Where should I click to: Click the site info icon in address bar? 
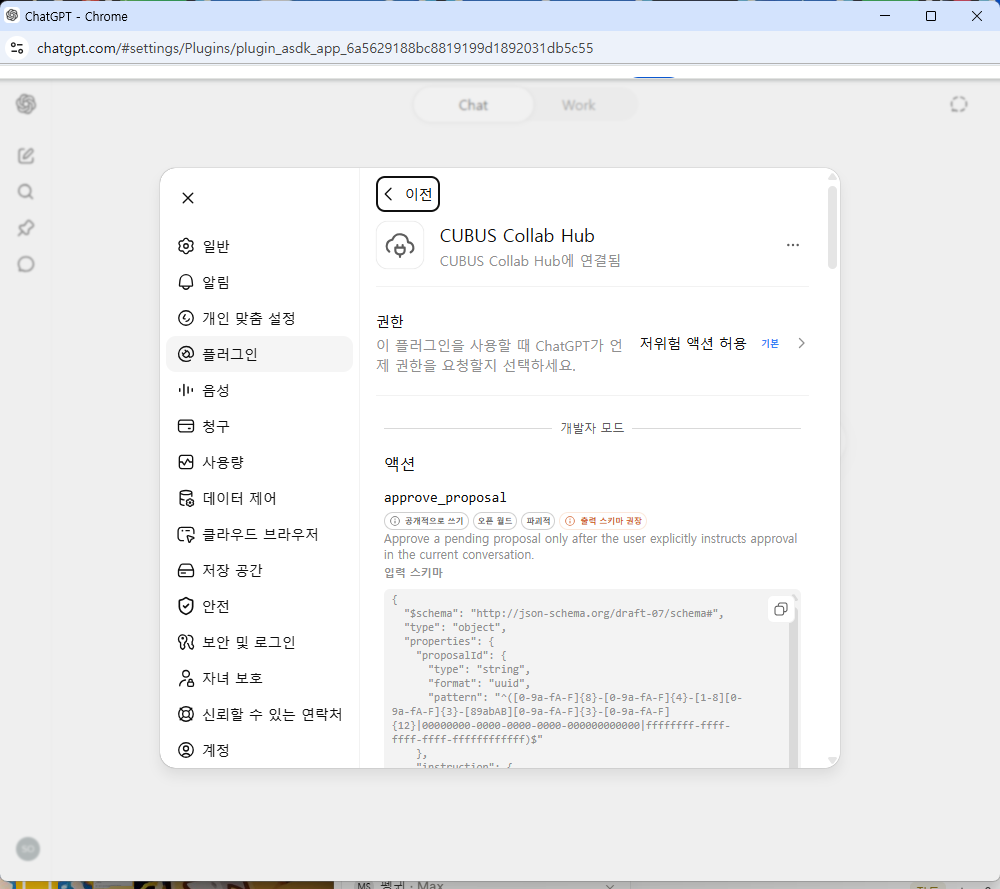(x=17, y=48)
